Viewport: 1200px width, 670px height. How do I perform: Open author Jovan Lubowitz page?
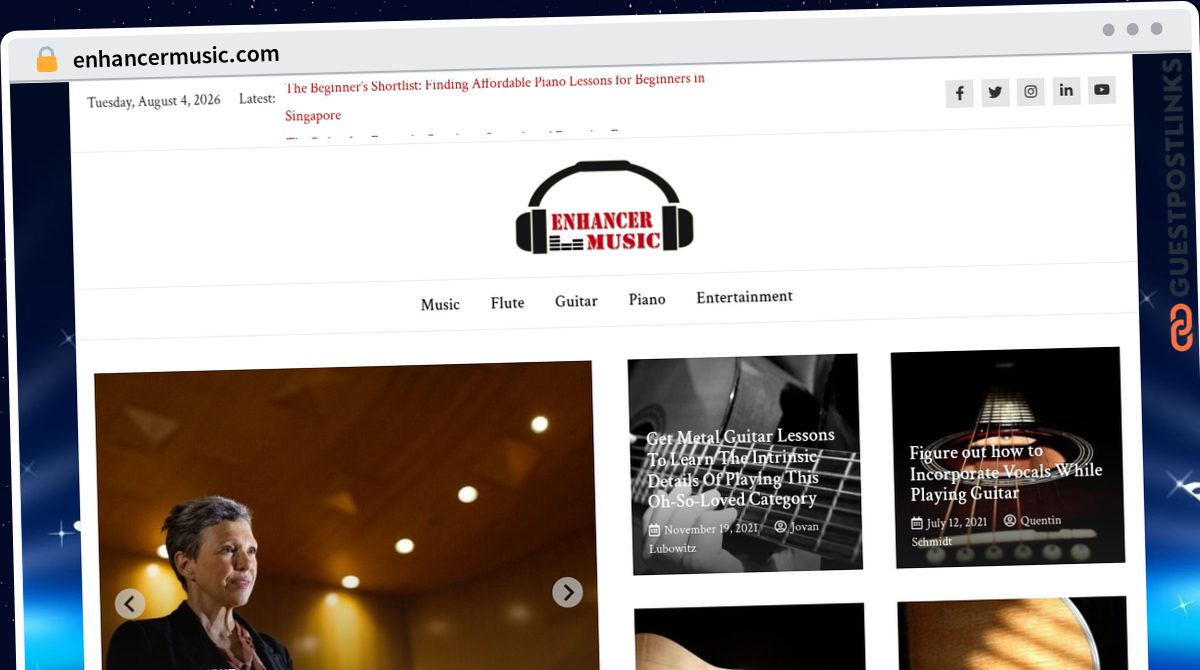[x=735, y=537]
